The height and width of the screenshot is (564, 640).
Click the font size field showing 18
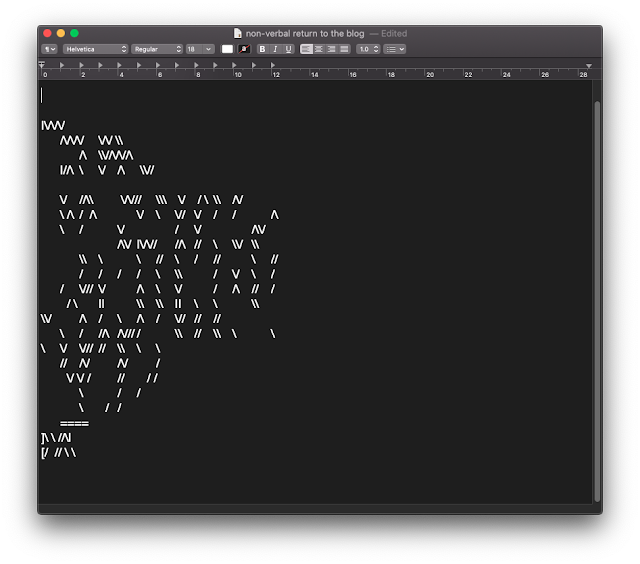click(x=194, y=49)
